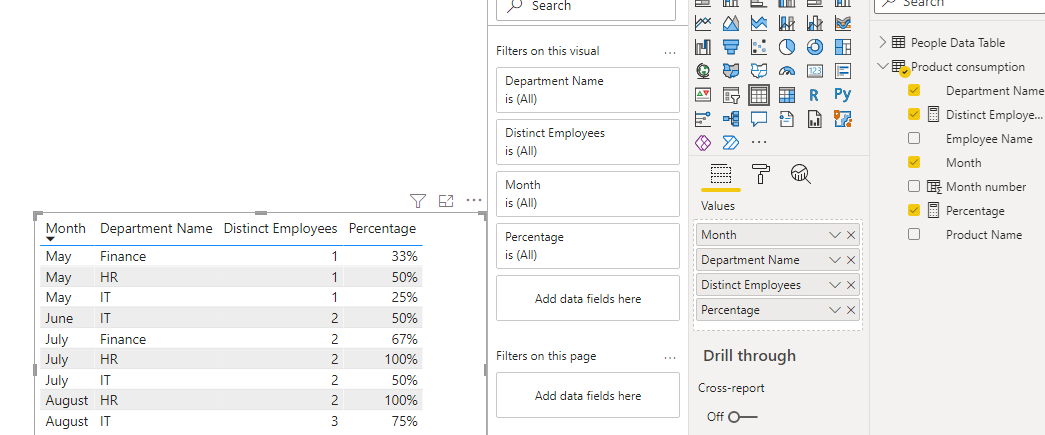The width and height of the screenshot is (1045, 435).
Task: Uncheck the Month field
Action: click(x=914, y=162)
